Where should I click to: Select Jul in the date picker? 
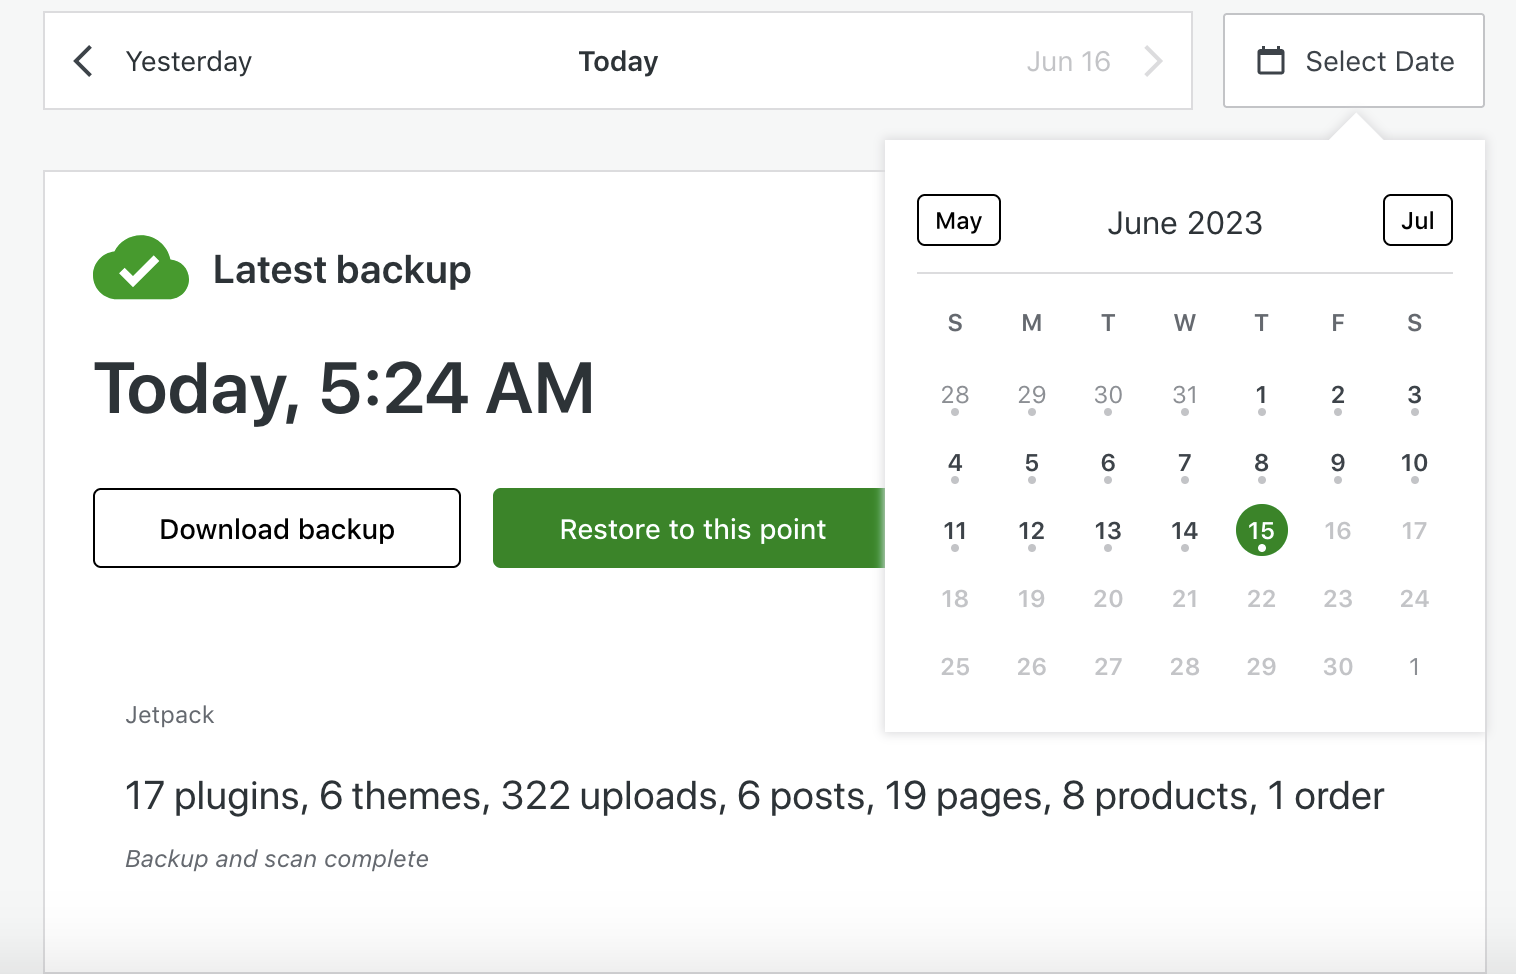[x=1417, y=220]
